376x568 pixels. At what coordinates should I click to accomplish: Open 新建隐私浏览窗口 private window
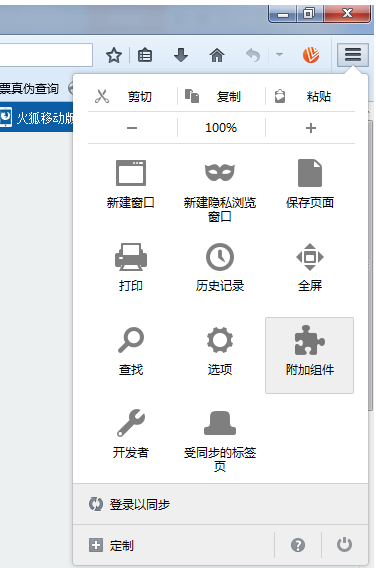[x=220, y=190]
